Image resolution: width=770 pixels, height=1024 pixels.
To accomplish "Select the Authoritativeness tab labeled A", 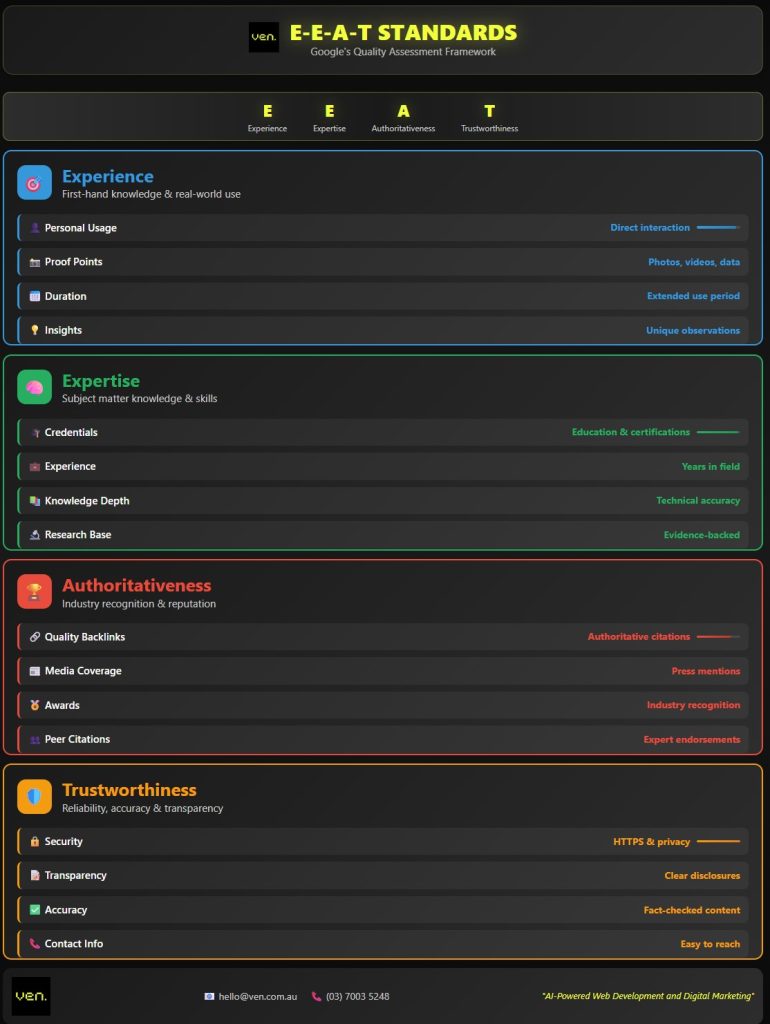I will [403, 117].
